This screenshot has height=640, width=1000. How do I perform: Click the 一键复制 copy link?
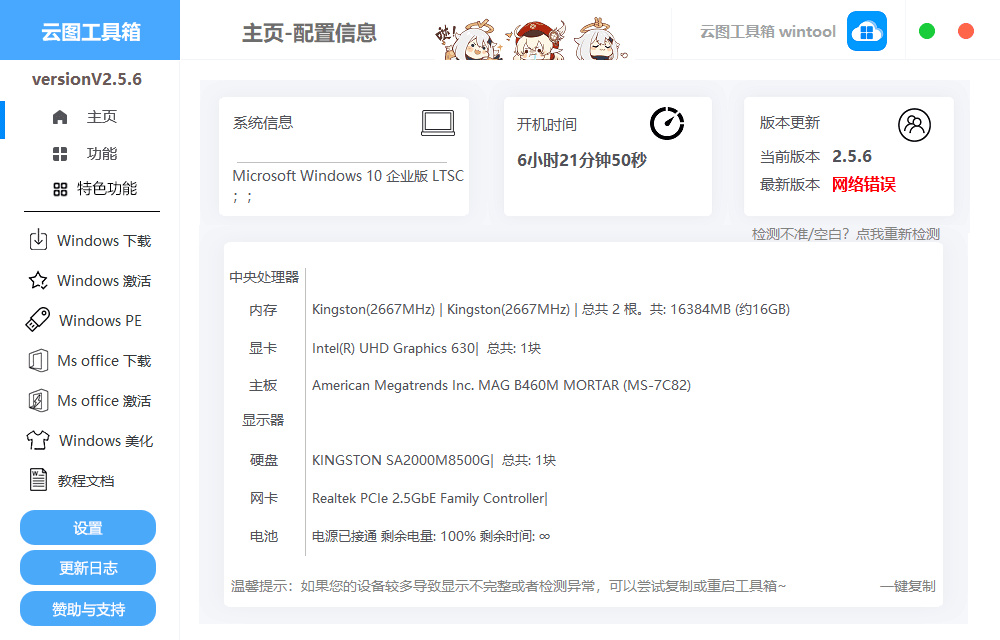click(x=906, y=588)
